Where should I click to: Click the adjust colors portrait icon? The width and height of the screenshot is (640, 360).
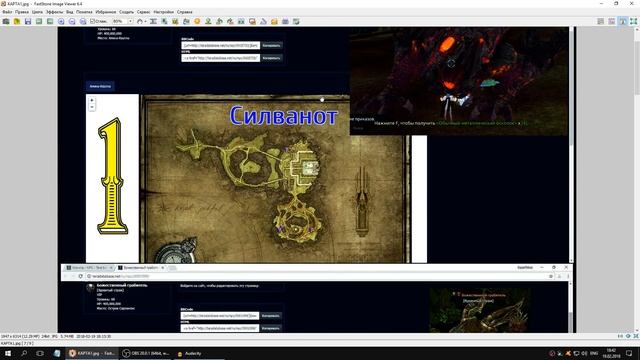click(x=208, y=21)
